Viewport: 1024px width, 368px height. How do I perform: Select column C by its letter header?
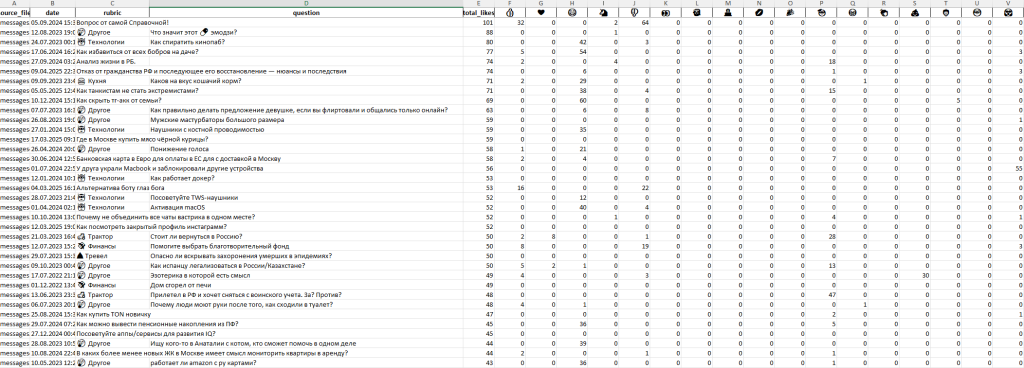point(112,3)
